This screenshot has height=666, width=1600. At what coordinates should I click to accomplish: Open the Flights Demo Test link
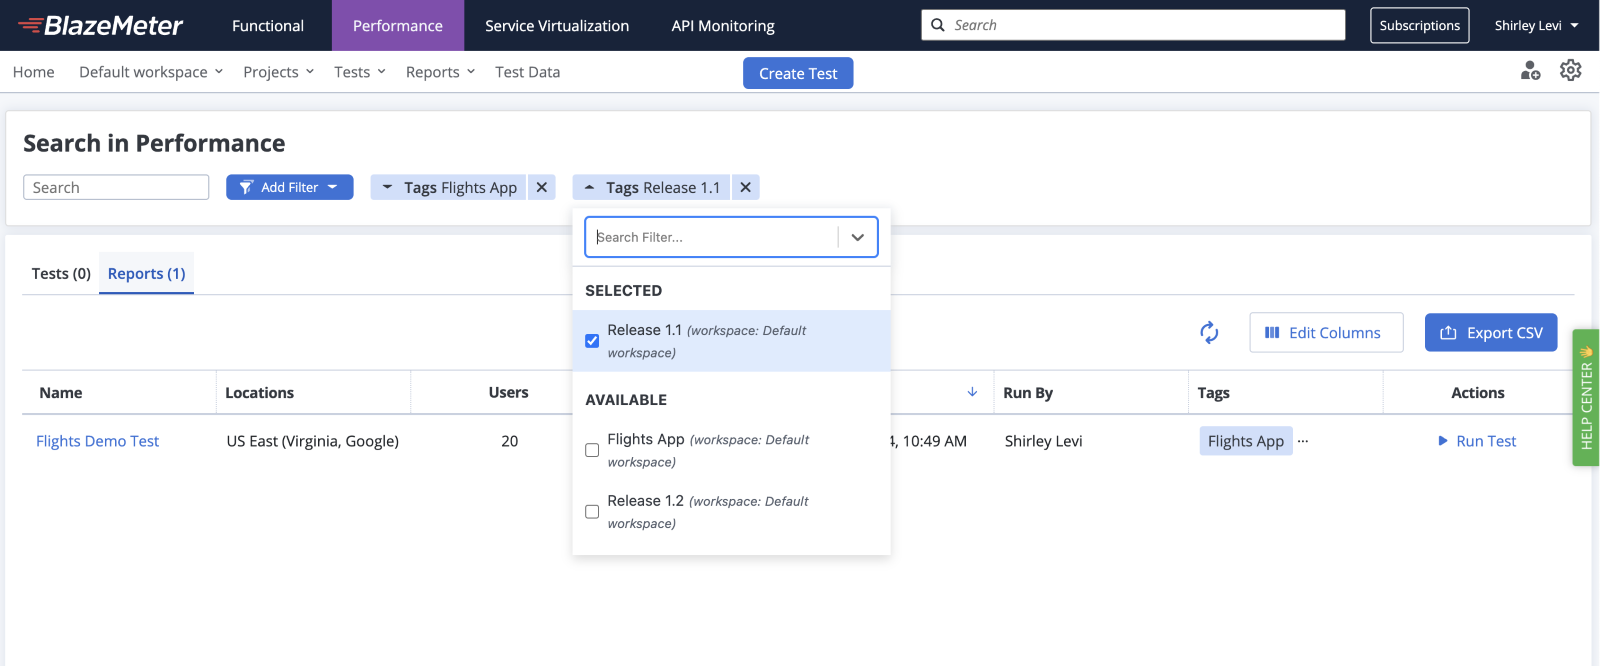pyautogui.click(x=97, y=441)
